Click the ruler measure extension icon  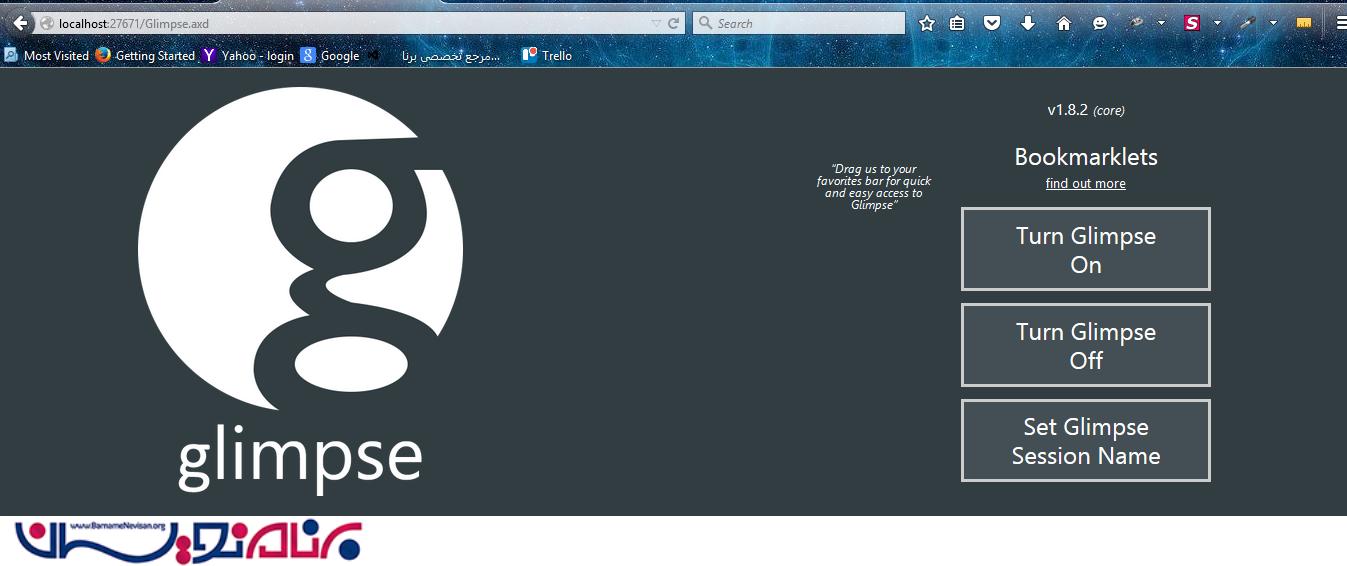[x=1304, y=23]
